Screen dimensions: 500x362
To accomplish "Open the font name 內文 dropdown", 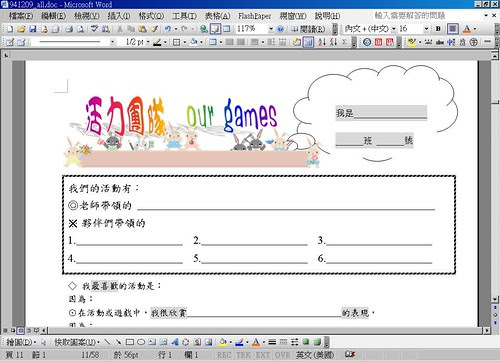I will (x=393, y=29).
